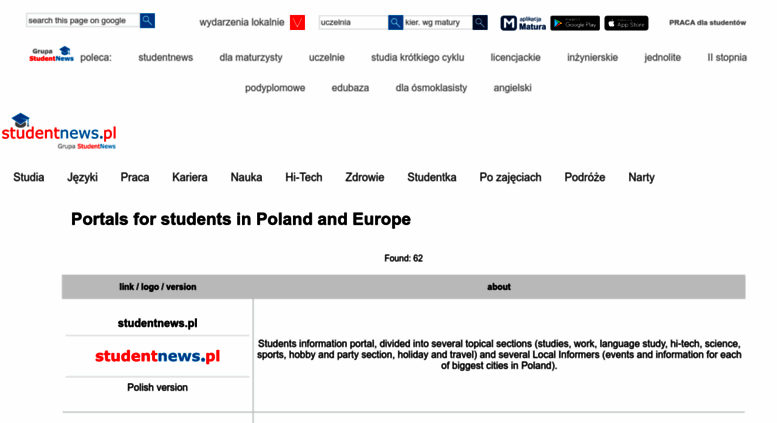The width and height of the screenshot is (777, 423).
Task: Click the studentnews.pl main logo with cap
Action: coord(59,131)
